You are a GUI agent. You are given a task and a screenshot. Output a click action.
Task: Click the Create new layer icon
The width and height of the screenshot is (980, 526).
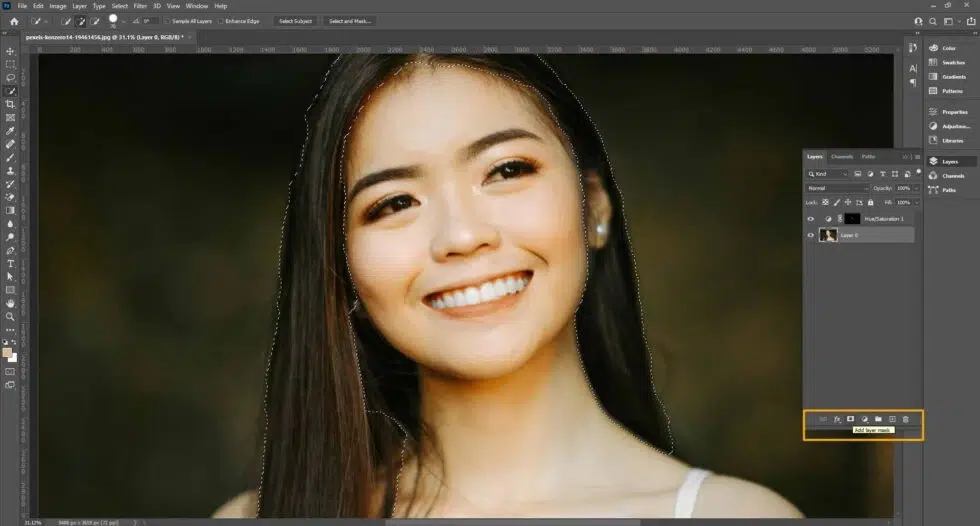click(892, 419)
